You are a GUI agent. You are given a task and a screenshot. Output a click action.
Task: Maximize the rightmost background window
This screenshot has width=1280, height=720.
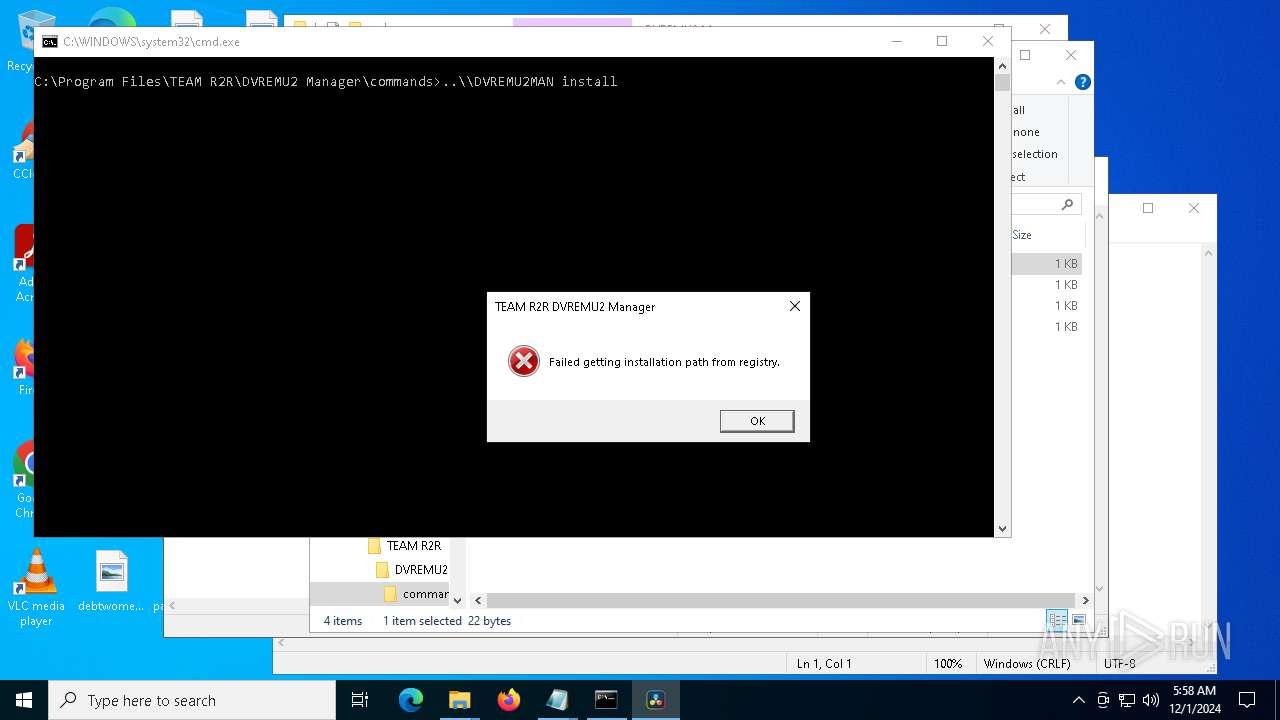click(1148, 208)
